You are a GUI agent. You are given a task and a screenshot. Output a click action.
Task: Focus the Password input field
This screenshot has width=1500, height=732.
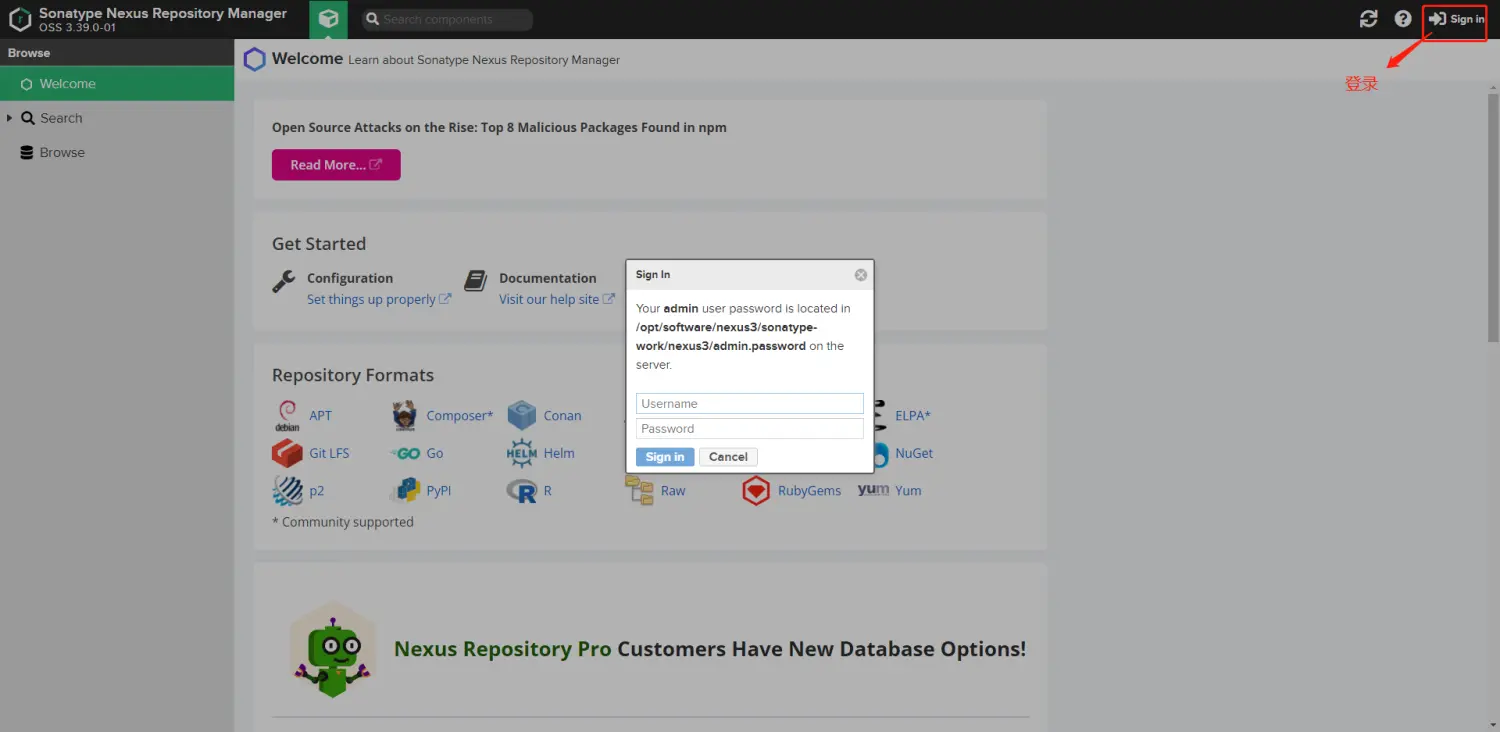749,428
